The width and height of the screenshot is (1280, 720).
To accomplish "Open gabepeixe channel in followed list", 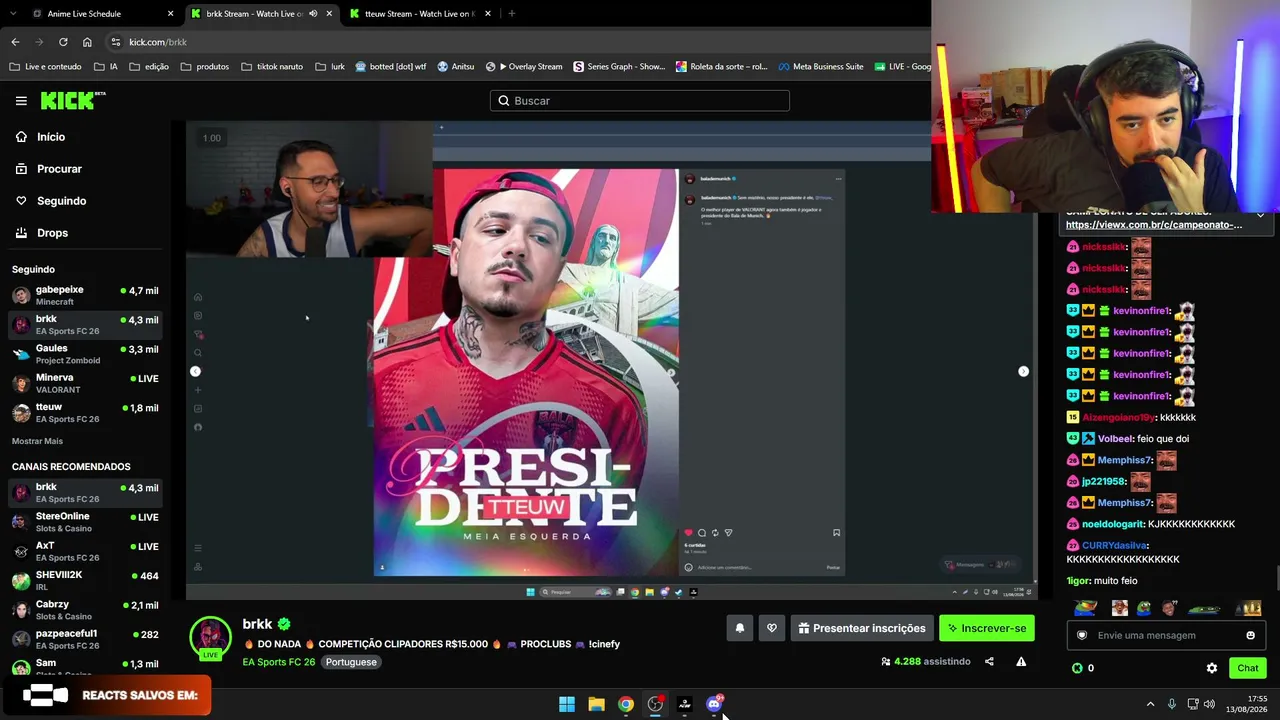I will coord(85,295).
